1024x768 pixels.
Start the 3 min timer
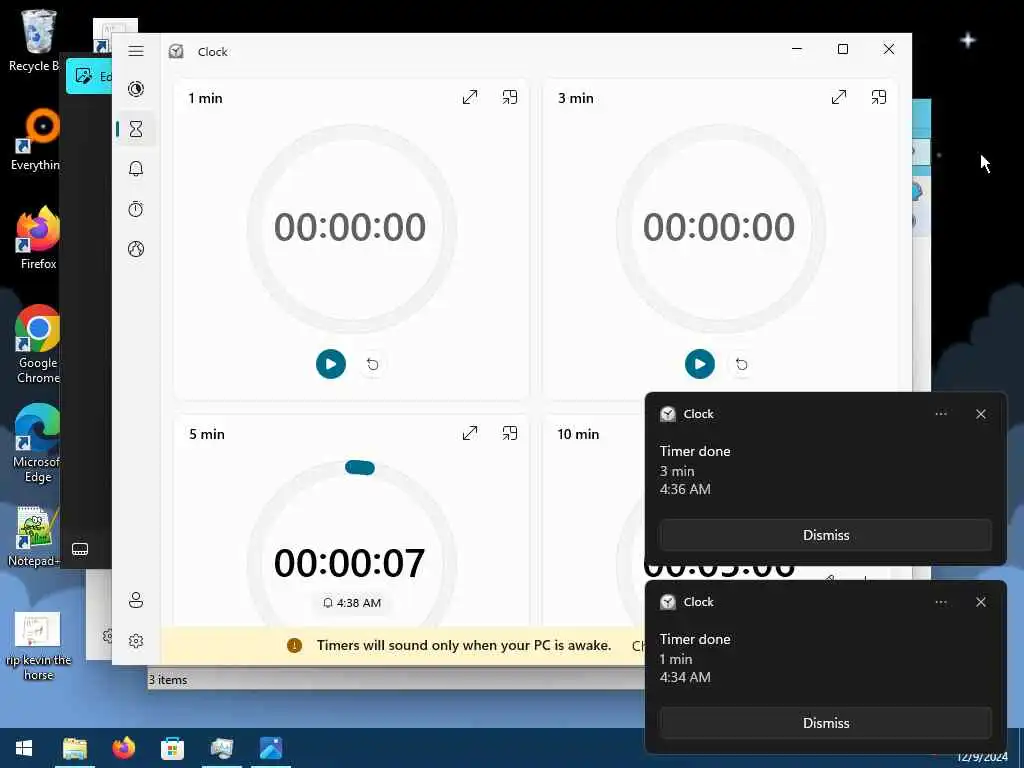pyautogui.click(x=699, y=364)
